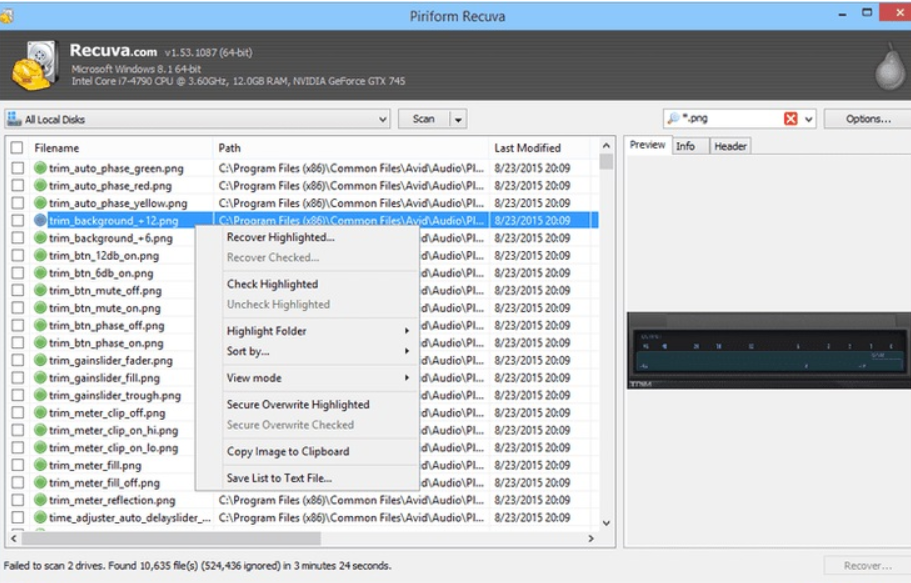Click the preview image thumbnail

768,351
